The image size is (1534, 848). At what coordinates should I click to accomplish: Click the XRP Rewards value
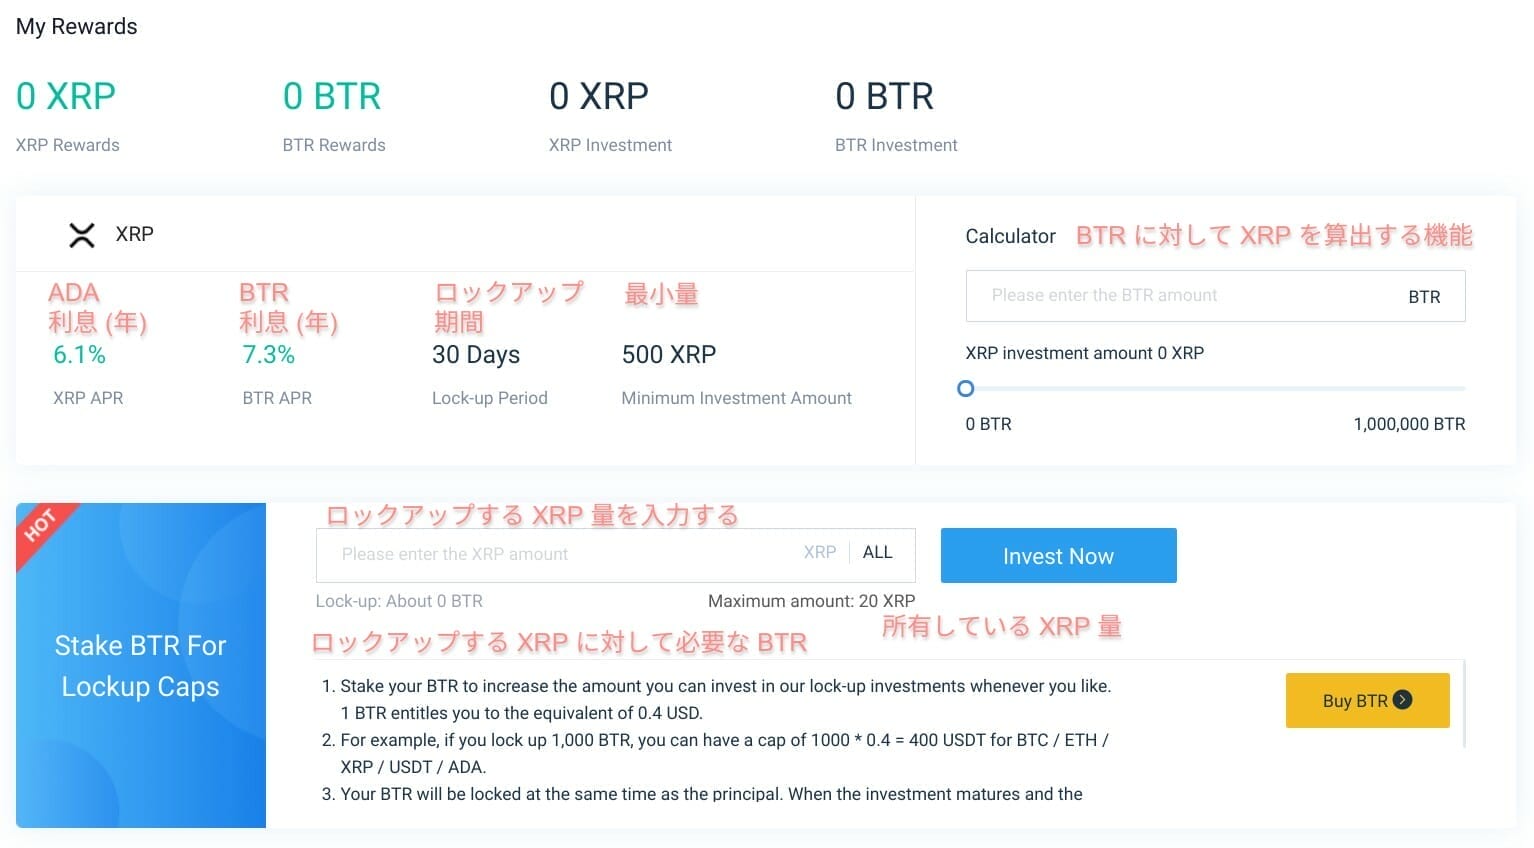tap(66, 96)
